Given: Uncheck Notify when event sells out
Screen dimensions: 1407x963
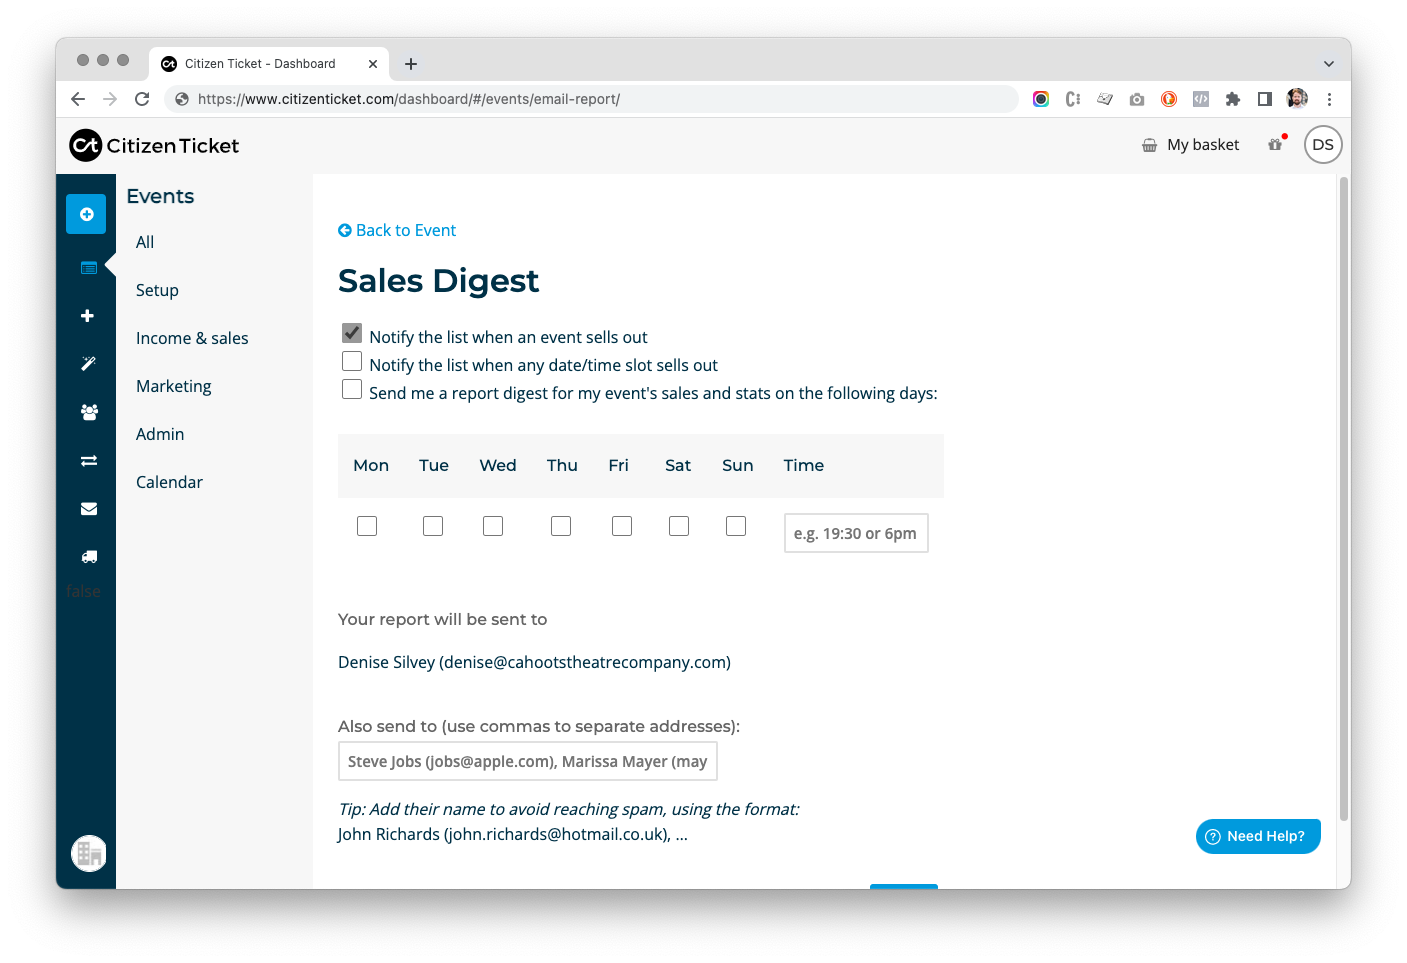Looking at the screenshot, I should click(x=352, y=333).
